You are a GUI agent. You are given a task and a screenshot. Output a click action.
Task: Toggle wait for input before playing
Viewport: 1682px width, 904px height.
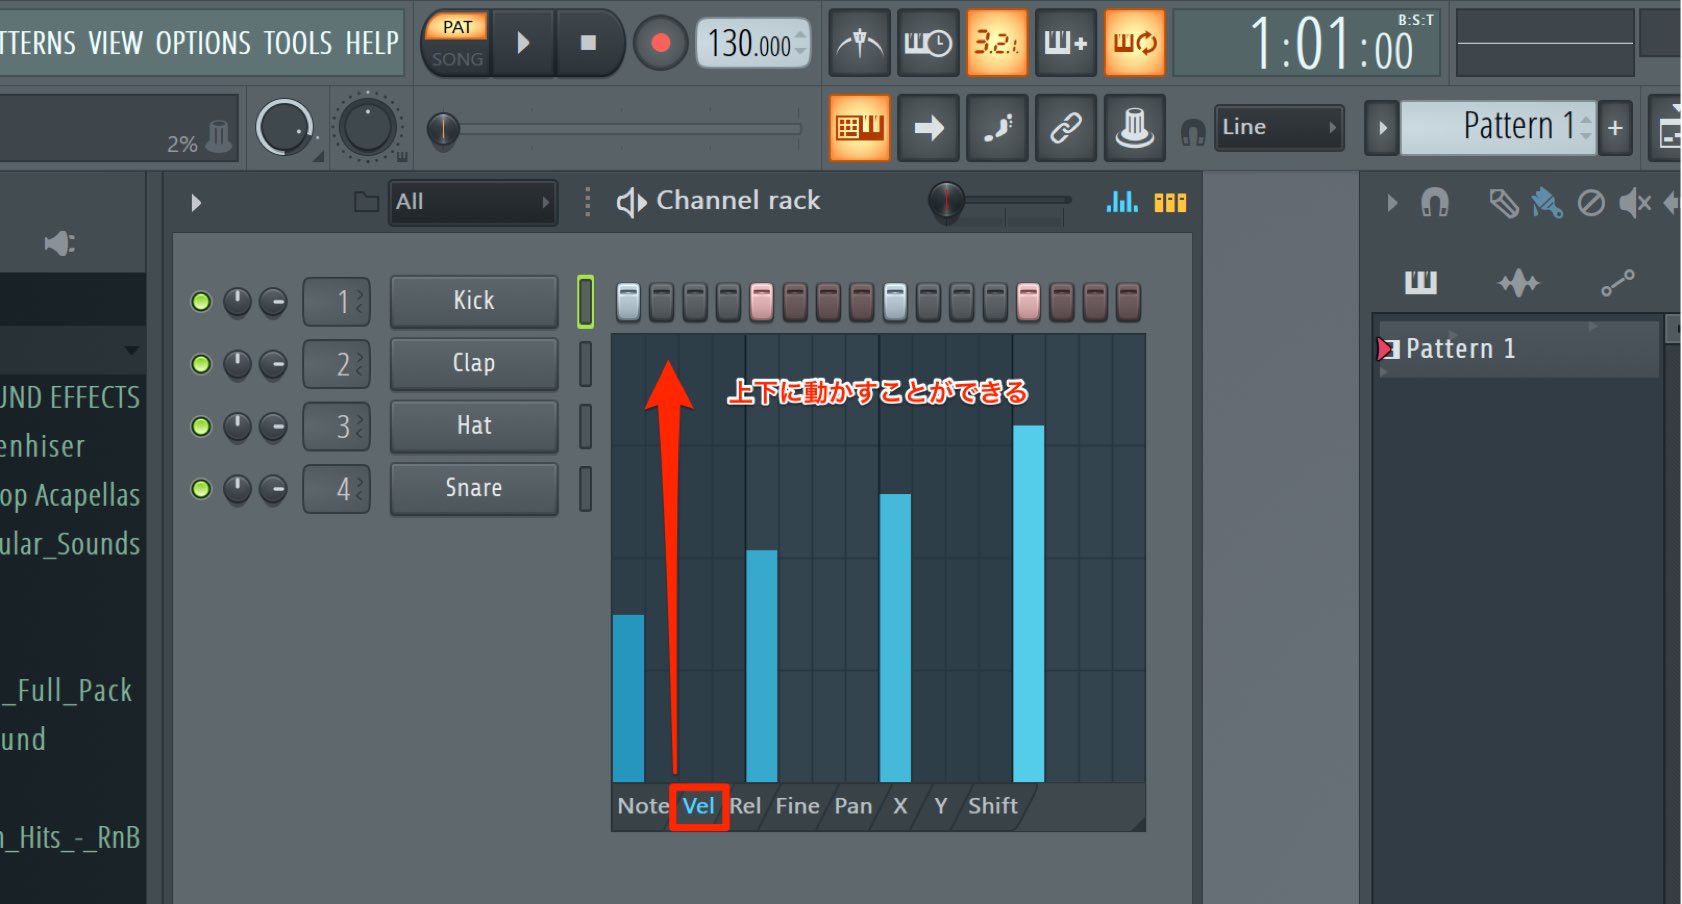928,43
